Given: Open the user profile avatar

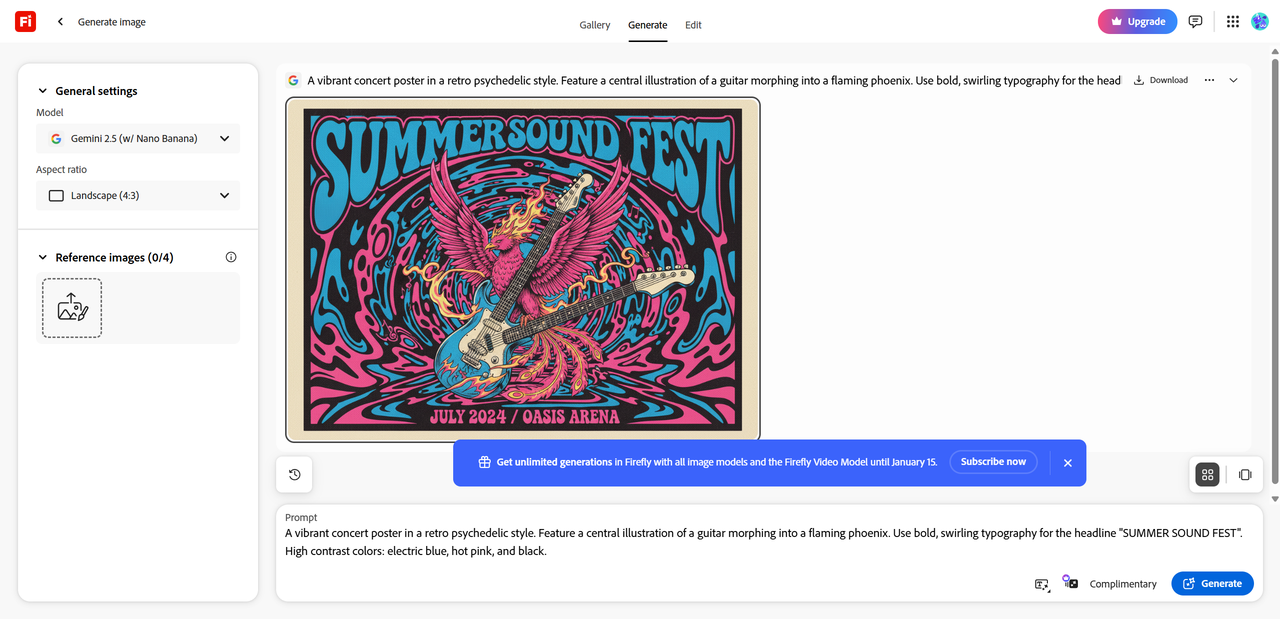Looking at the screenshot, I should (1260, 21).
